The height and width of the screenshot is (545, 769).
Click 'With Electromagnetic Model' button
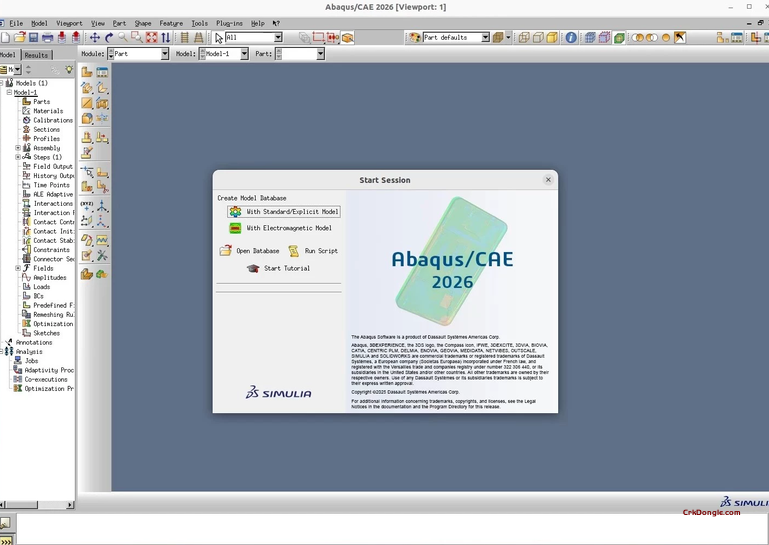(281, 228)
